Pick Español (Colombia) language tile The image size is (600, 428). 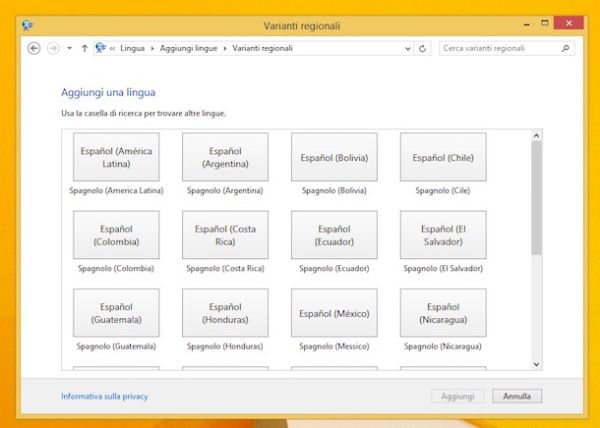point(116,235)
